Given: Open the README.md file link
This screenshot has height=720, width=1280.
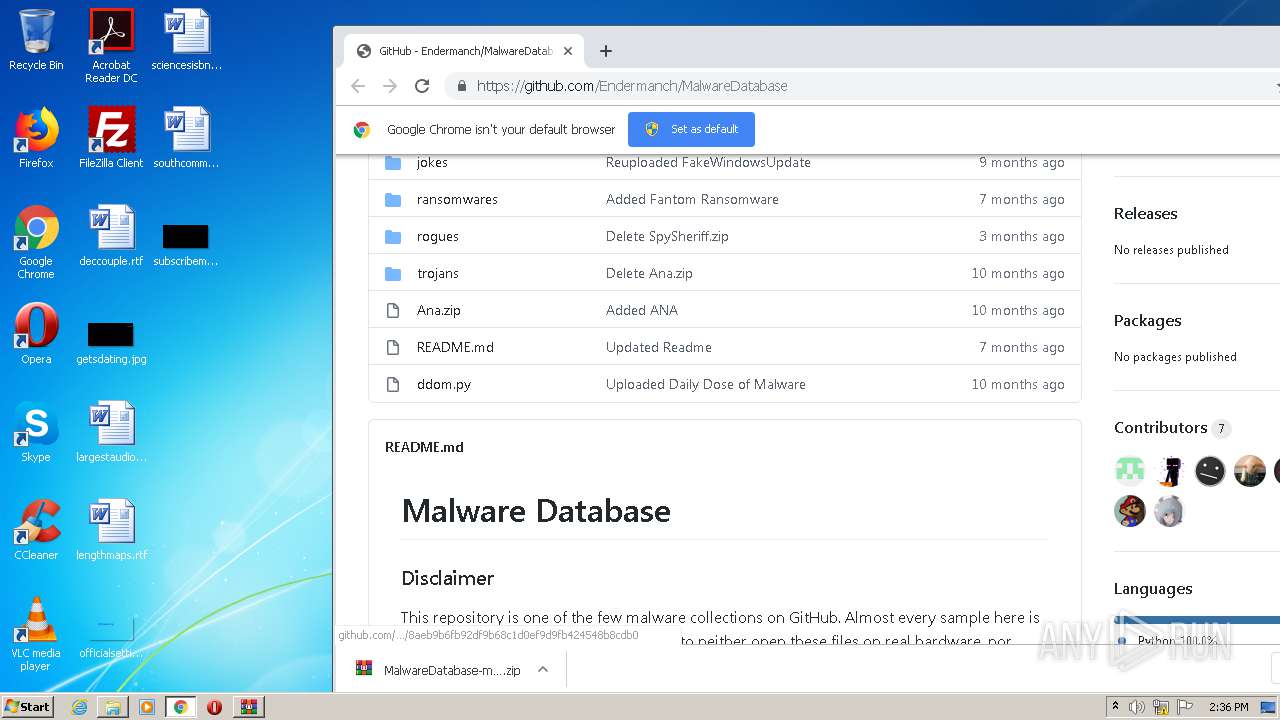Looking at the screenshot, I should click(x=455, y=347).
